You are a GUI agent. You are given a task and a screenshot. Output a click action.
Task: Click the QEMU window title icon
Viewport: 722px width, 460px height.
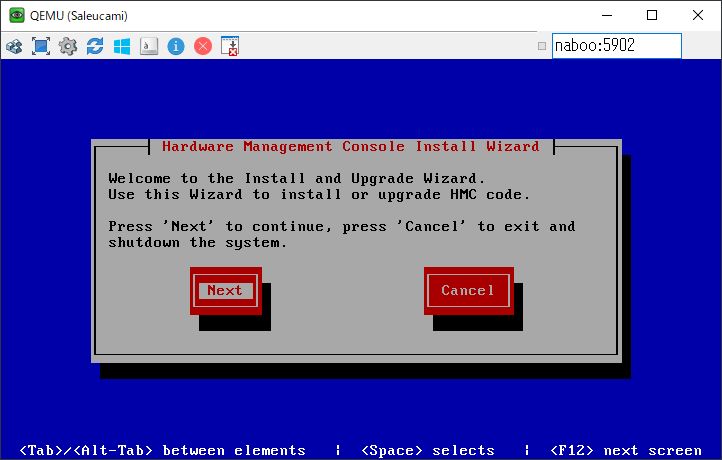click(x=17, y=15)
